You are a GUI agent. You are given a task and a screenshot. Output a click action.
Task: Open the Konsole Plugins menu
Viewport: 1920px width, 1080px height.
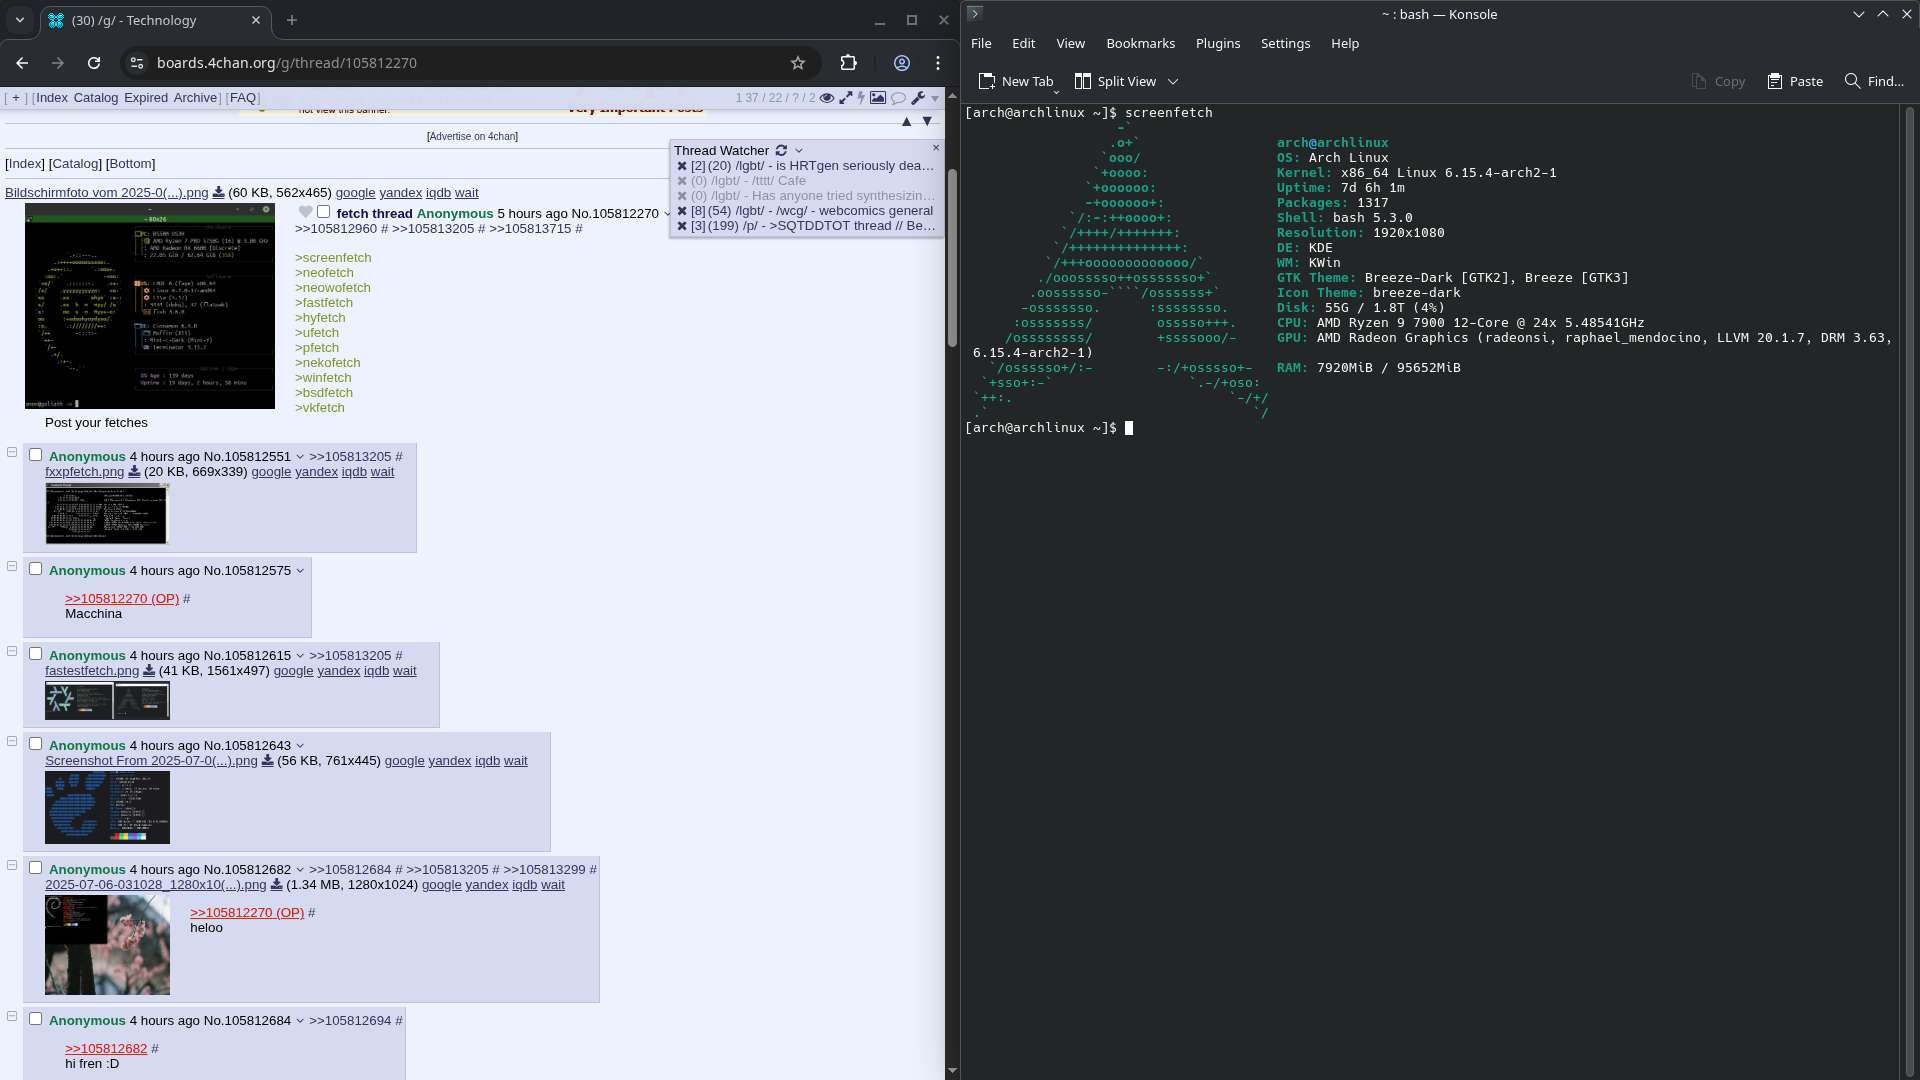1218,44
